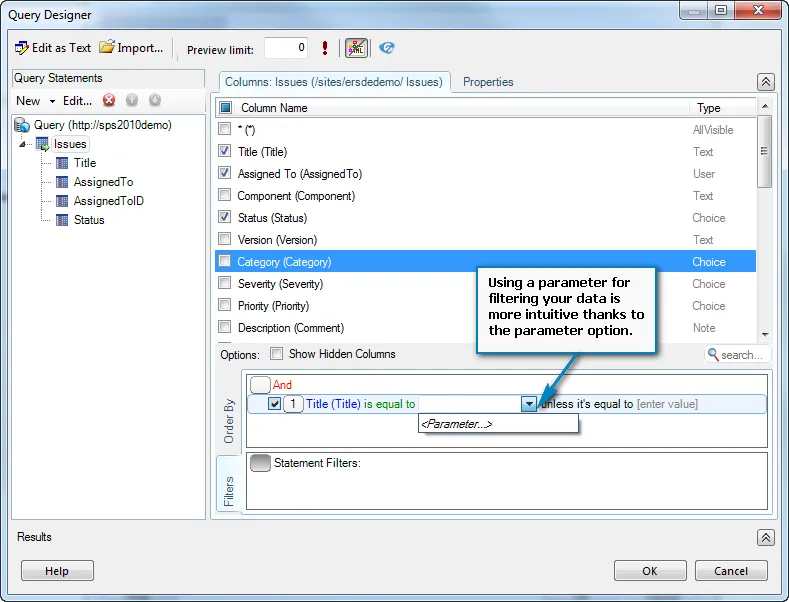The width and height of the screenshot is (789, 602).
Task: Collapse the Issues tree node
Action: 23,145
